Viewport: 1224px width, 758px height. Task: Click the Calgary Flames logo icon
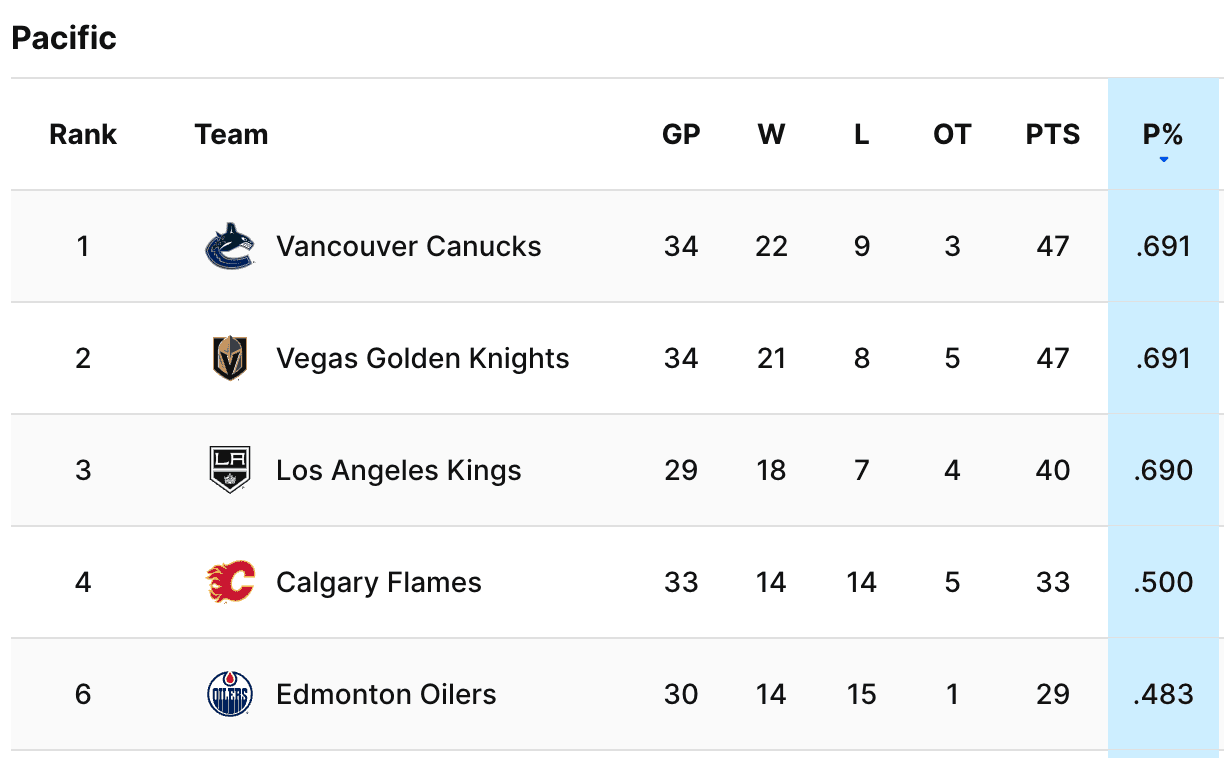click(x=230, y=582)
